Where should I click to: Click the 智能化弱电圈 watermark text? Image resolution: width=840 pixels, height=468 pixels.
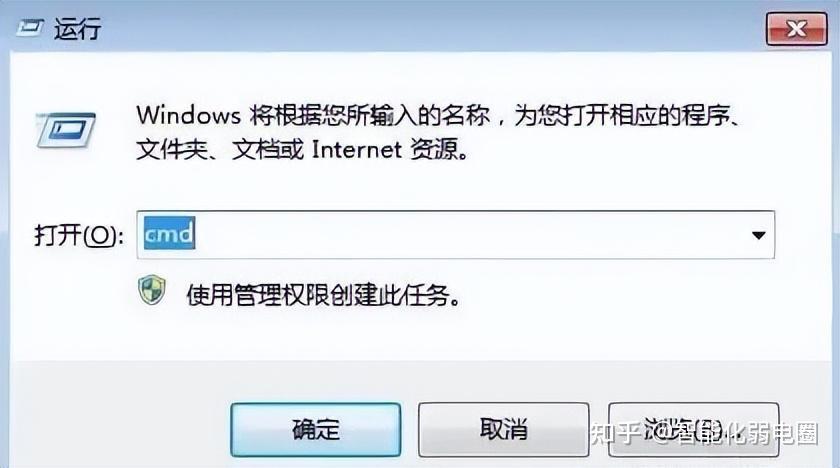click(747, 433)
